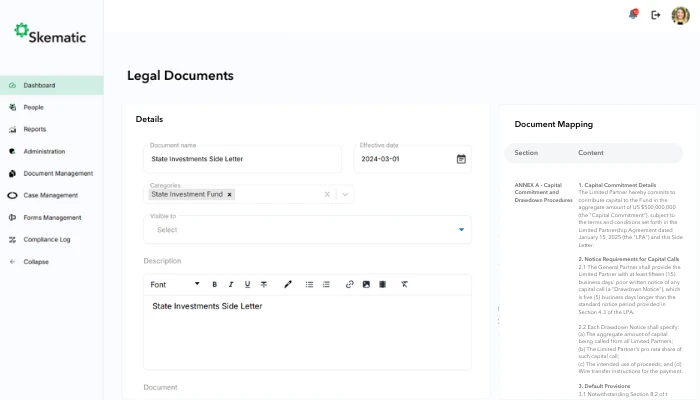Go to Document Management in sidebar
Viewport: 700px width, 400px height.
(x=58, y=173)
